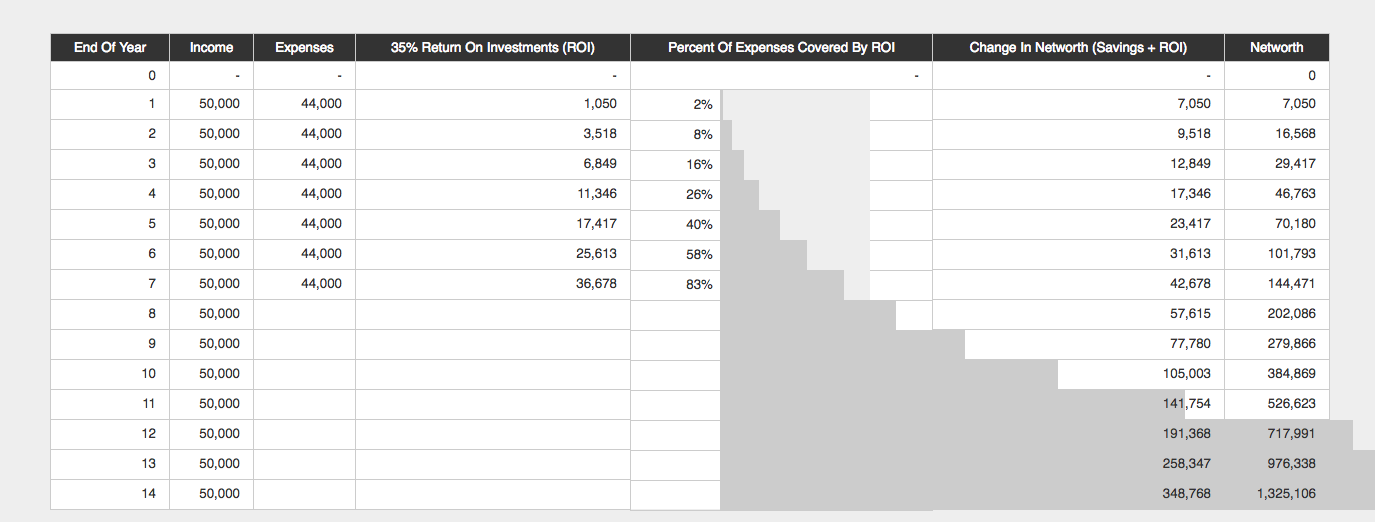Select the change in networth cell 348,768
Image resolution: width=1375 pixels, height=522 pixels.
[x=1183, y=494]
